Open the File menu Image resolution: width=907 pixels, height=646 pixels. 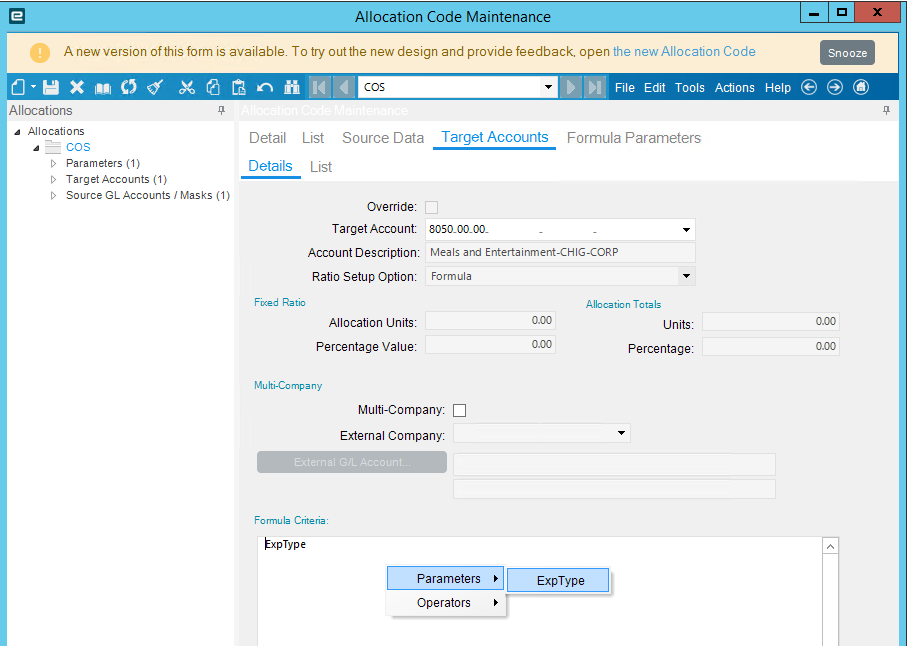coord(625,88)
